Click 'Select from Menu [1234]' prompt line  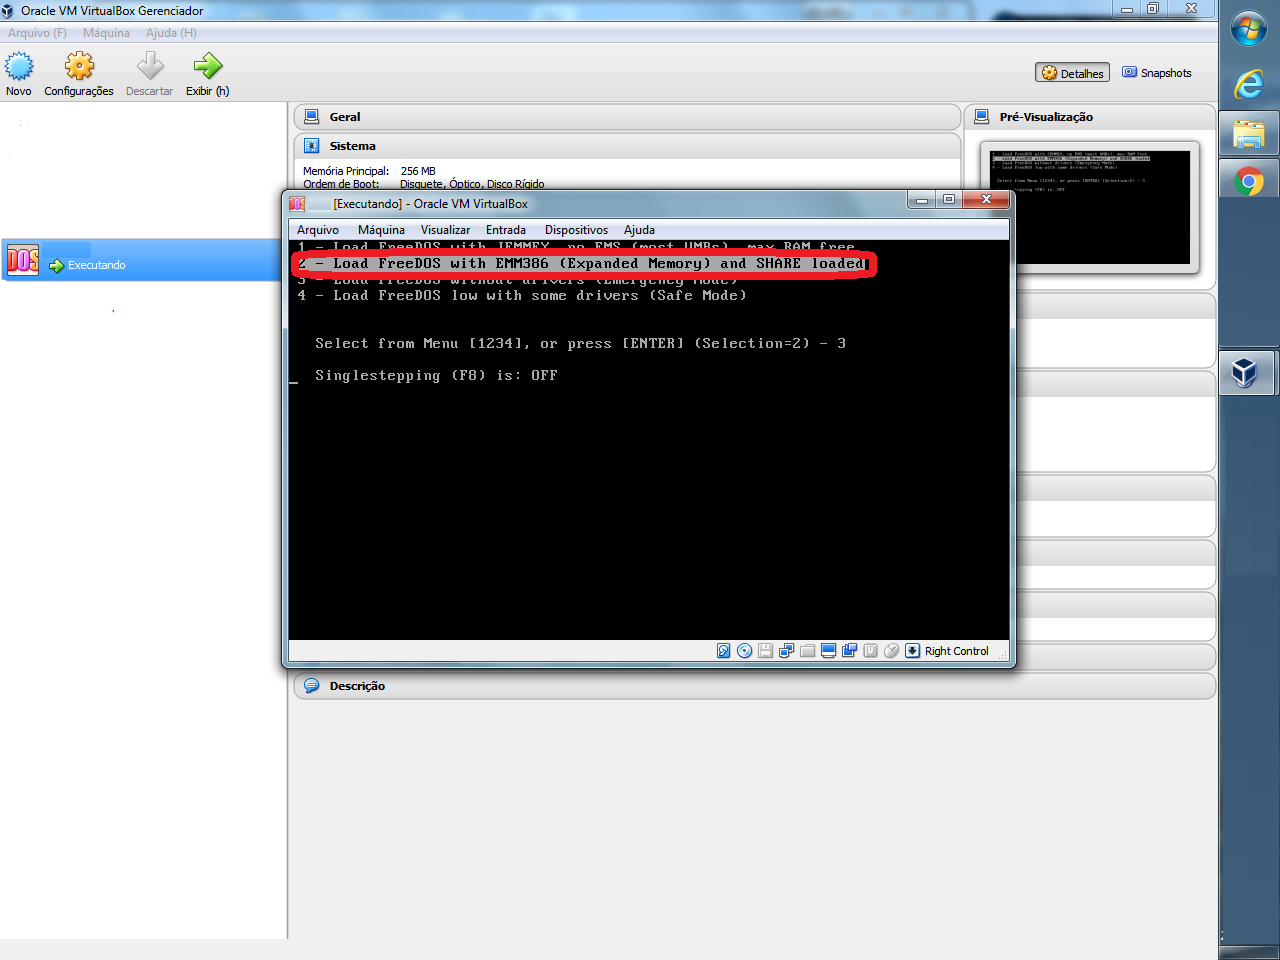click(x=580, y=344)
